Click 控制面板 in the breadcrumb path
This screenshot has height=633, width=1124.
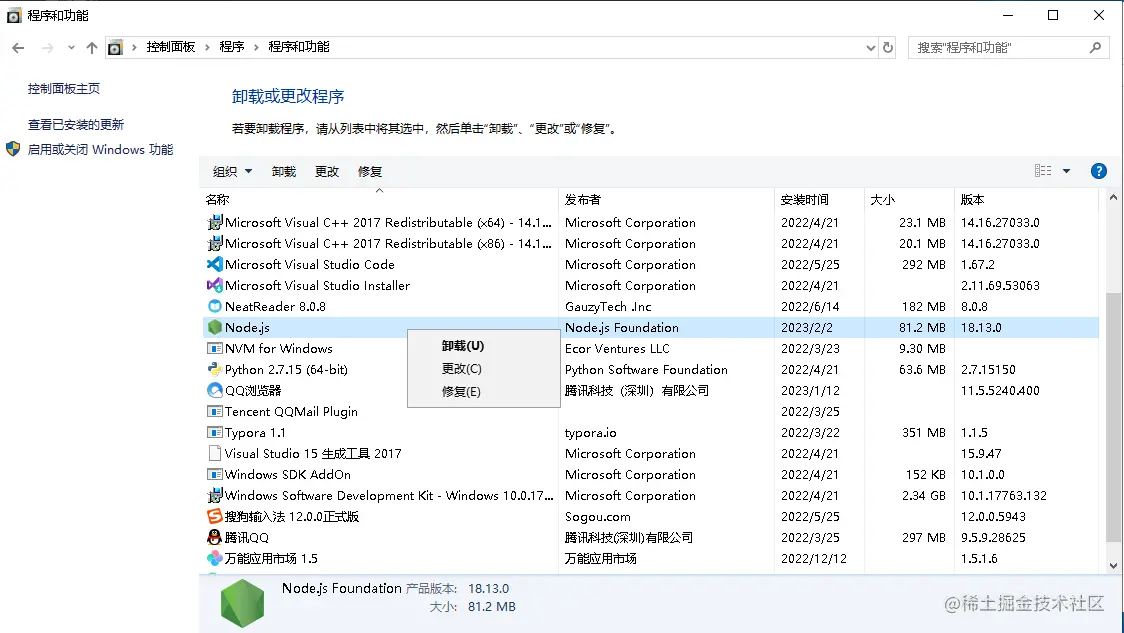(x=171, y=47)
